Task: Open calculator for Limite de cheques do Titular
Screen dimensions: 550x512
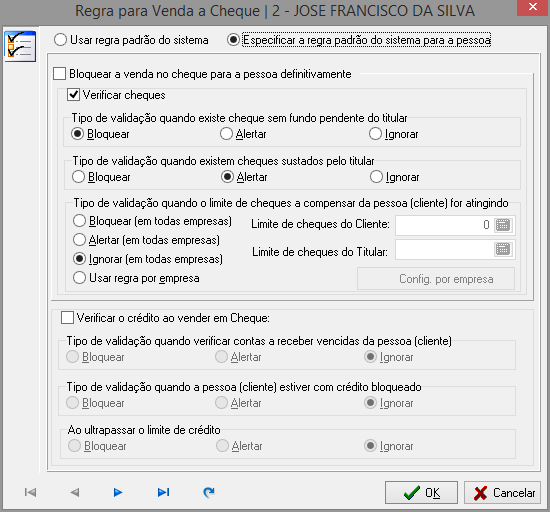Action: 503,250
